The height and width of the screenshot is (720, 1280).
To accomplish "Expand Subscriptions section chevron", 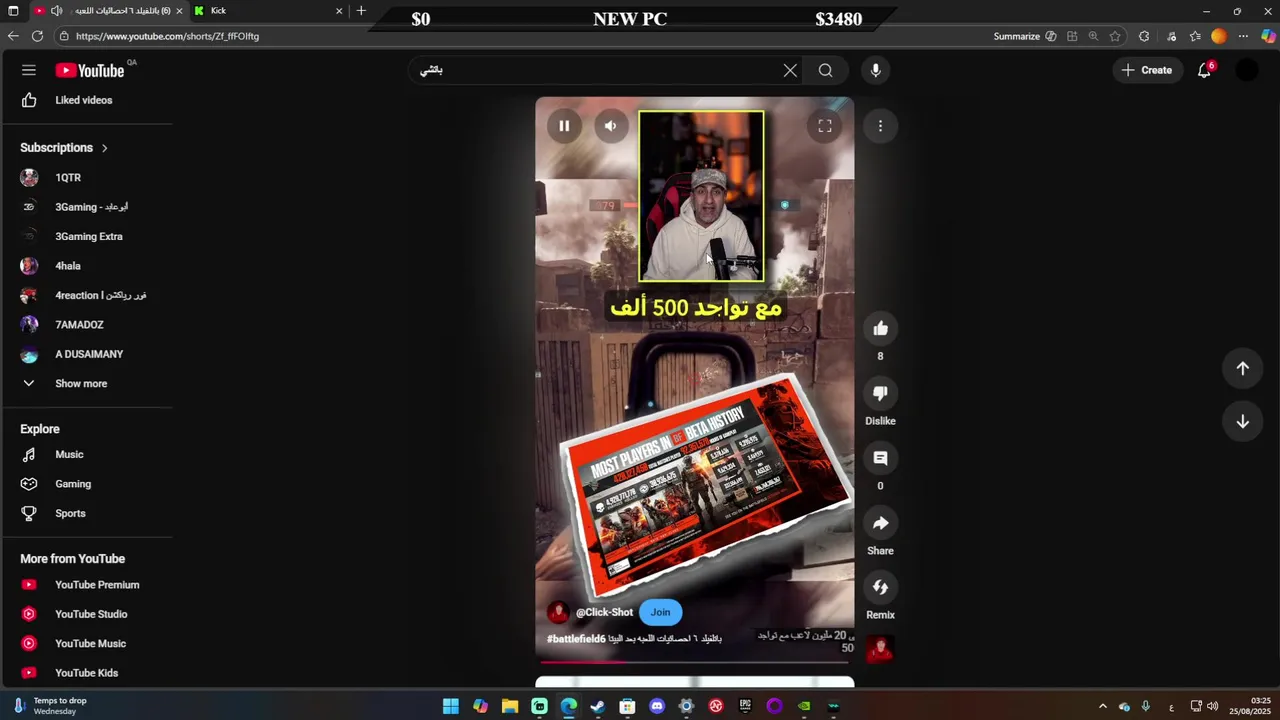I will point(104,148).
